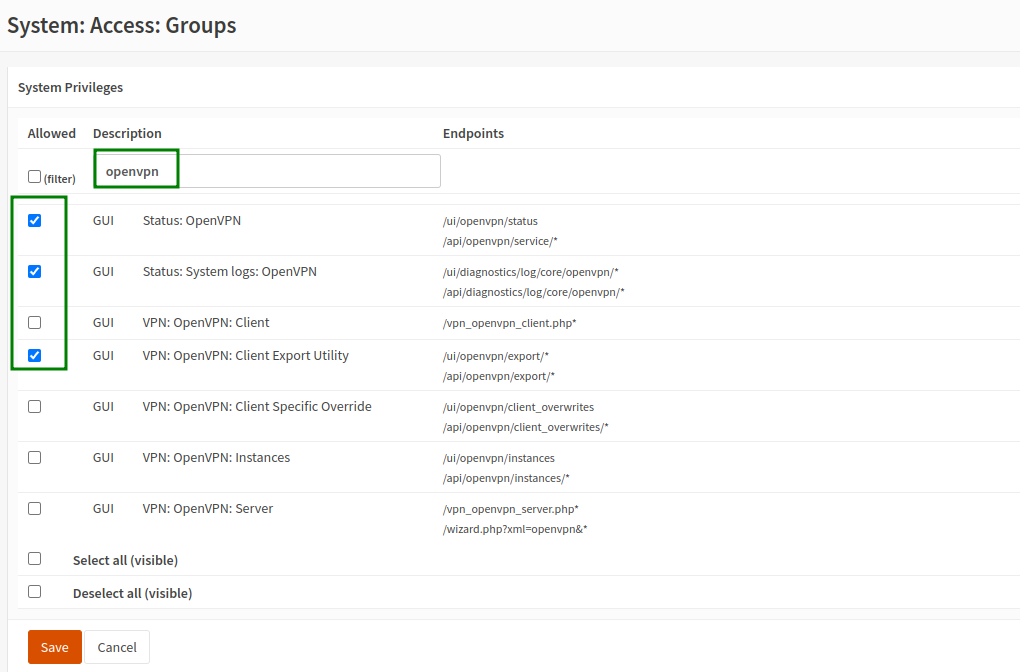Cancel the privilege changes
The height and width of the screenshot is (672, 1020).
click(x=117, y=647)
